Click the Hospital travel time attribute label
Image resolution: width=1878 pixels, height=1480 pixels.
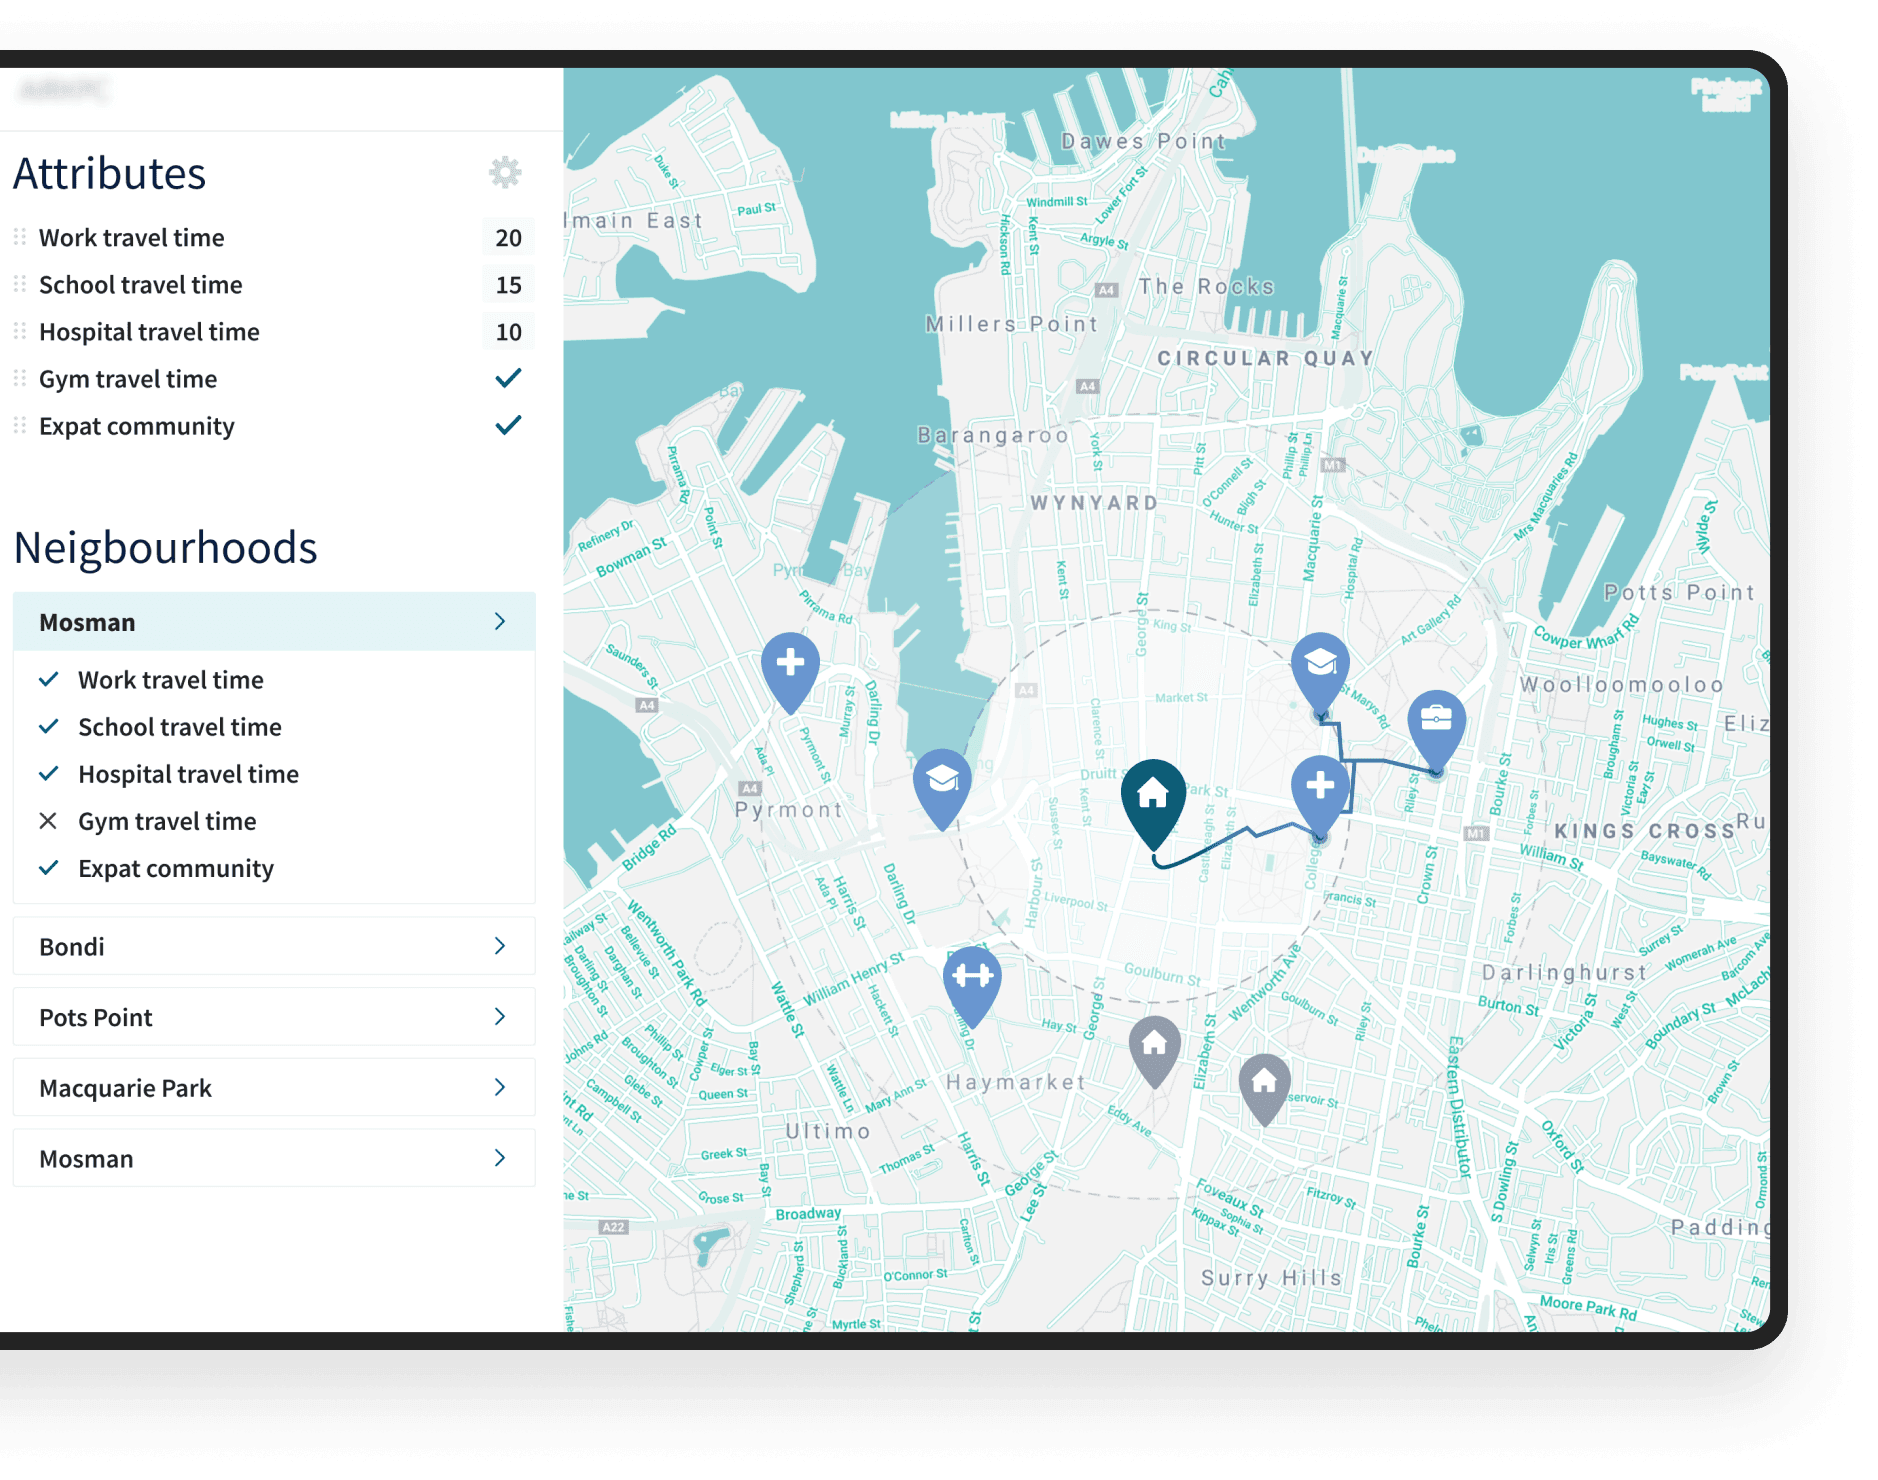tap(149, 332)
